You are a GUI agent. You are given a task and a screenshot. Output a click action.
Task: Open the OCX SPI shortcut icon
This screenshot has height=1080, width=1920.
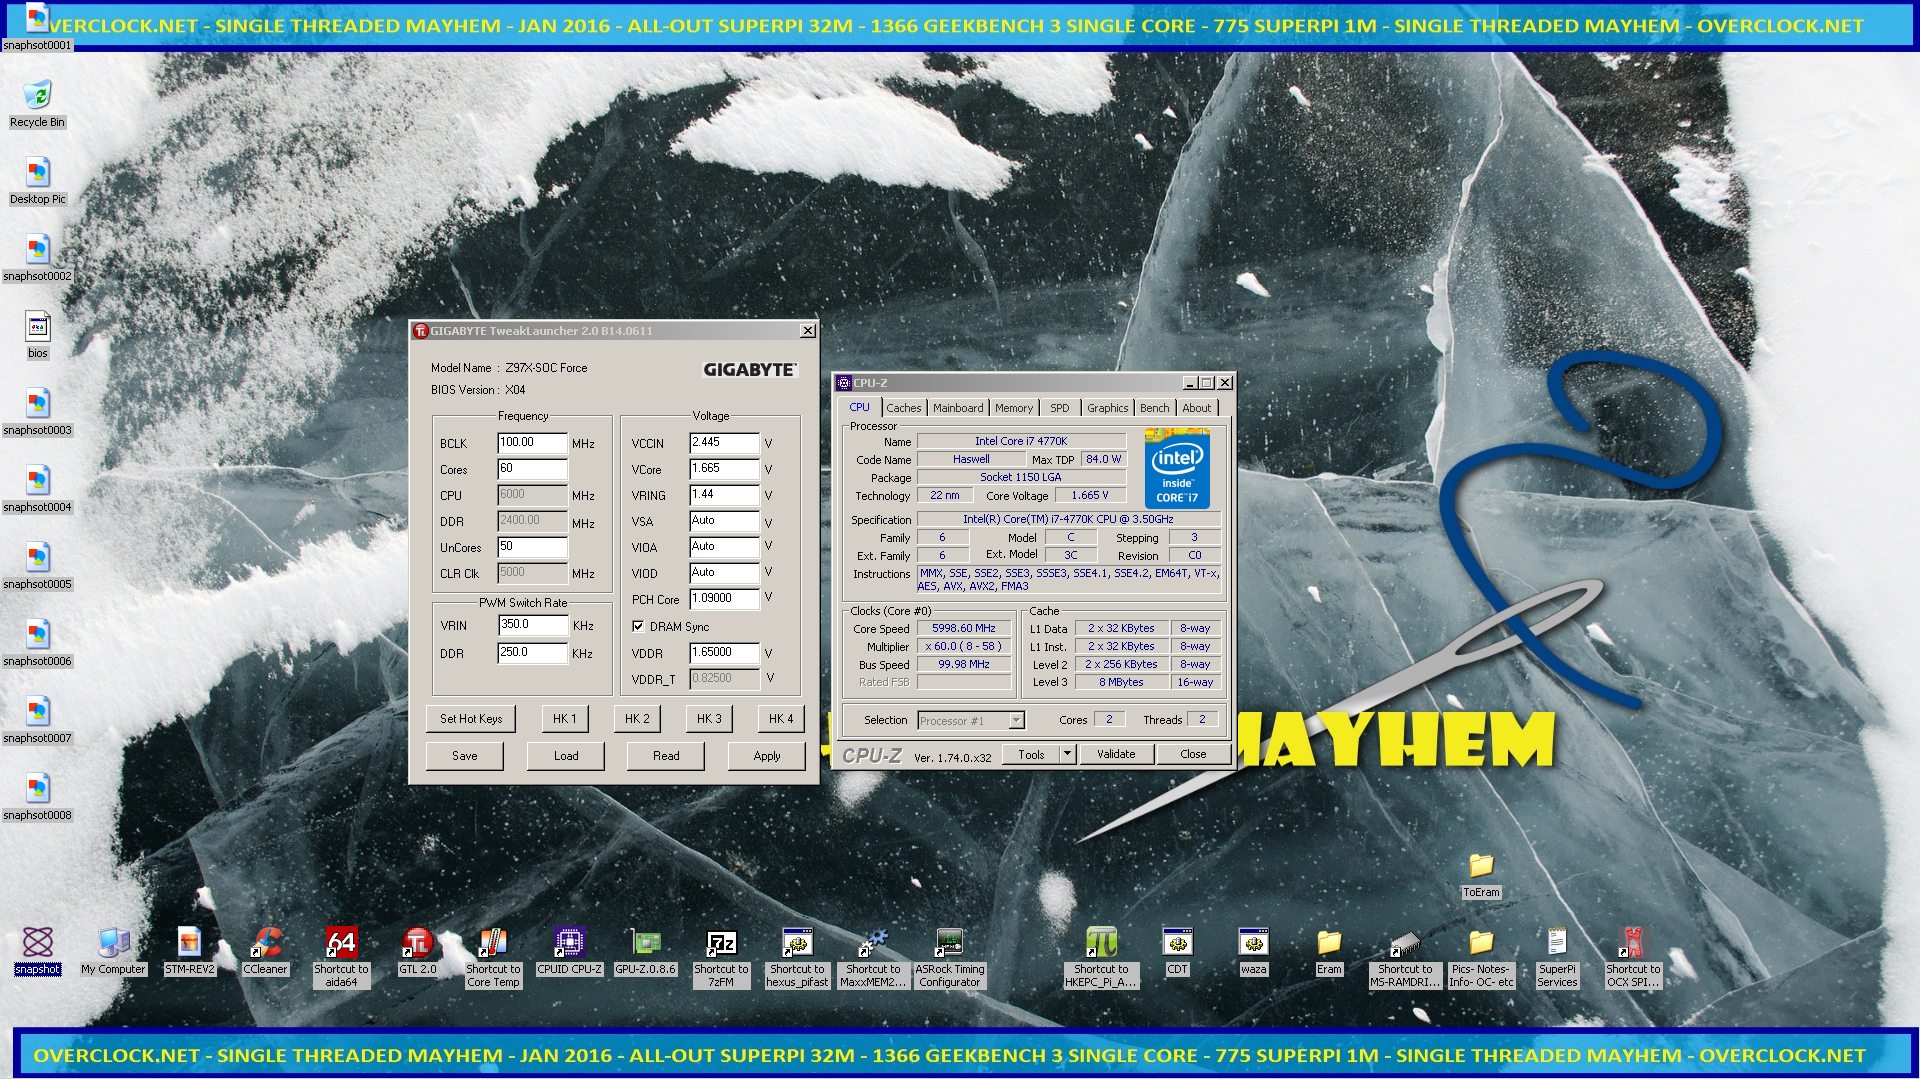(1634, 957)
